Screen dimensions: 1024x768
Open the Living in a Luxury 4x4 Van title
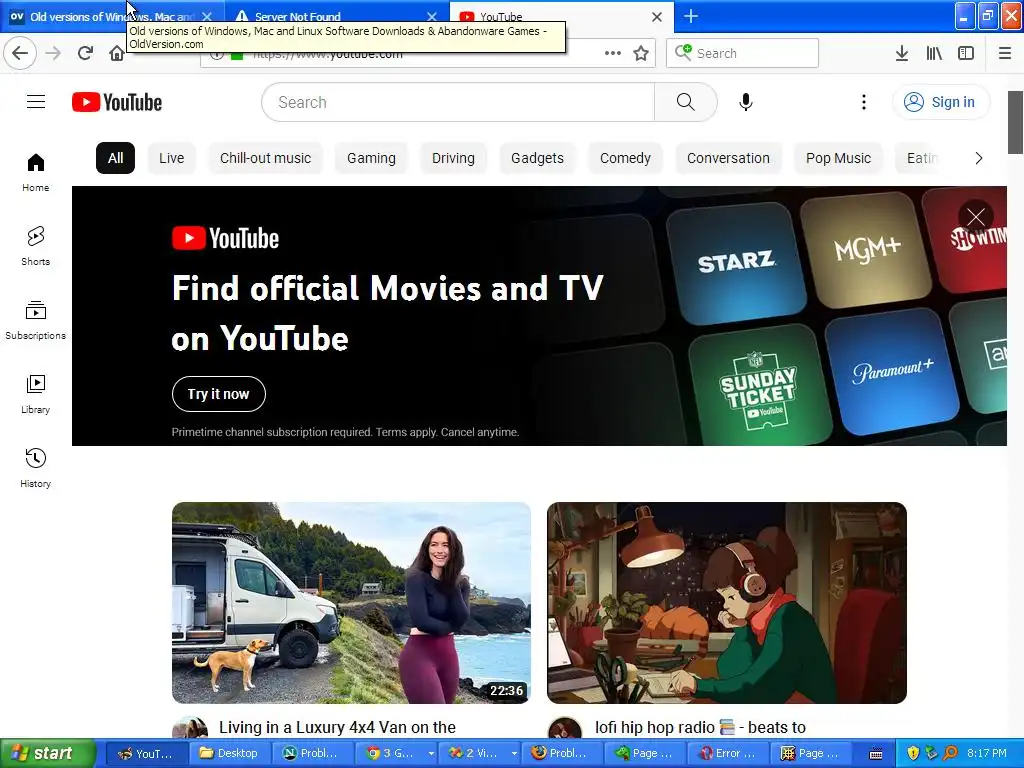tap(338, 727)
